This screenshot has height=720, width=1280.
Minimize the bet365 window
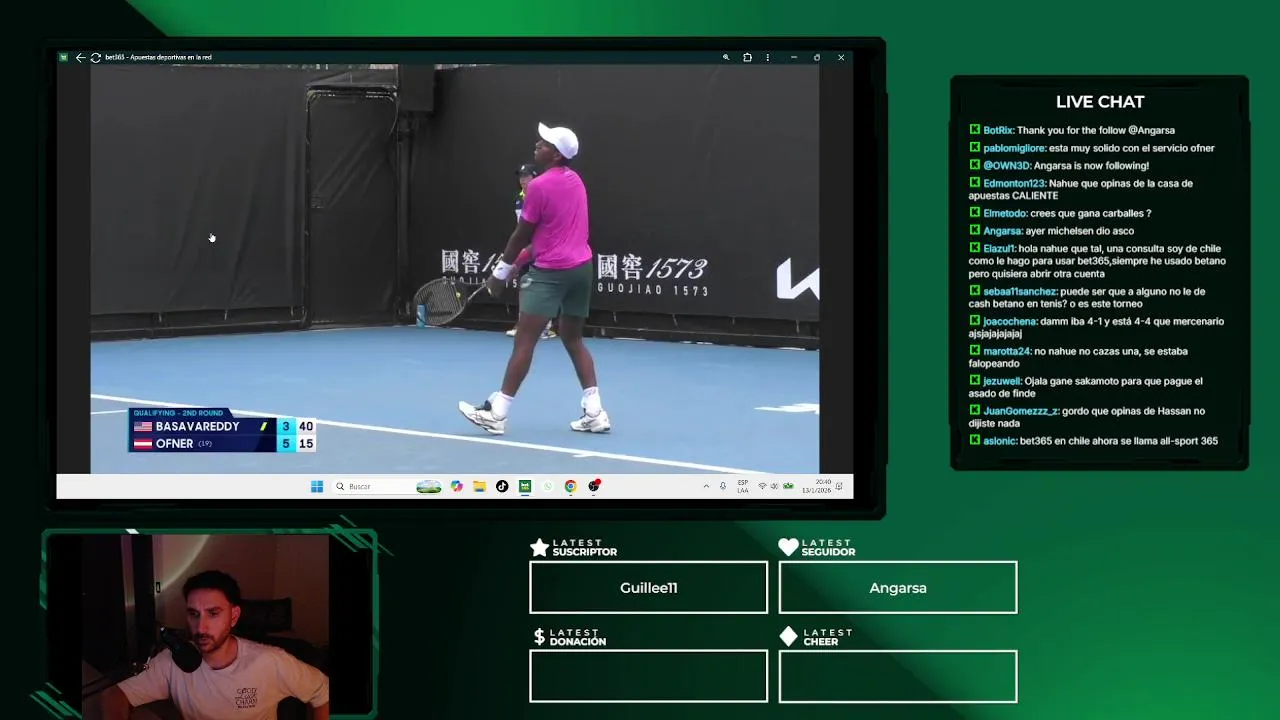click(794, 57)
